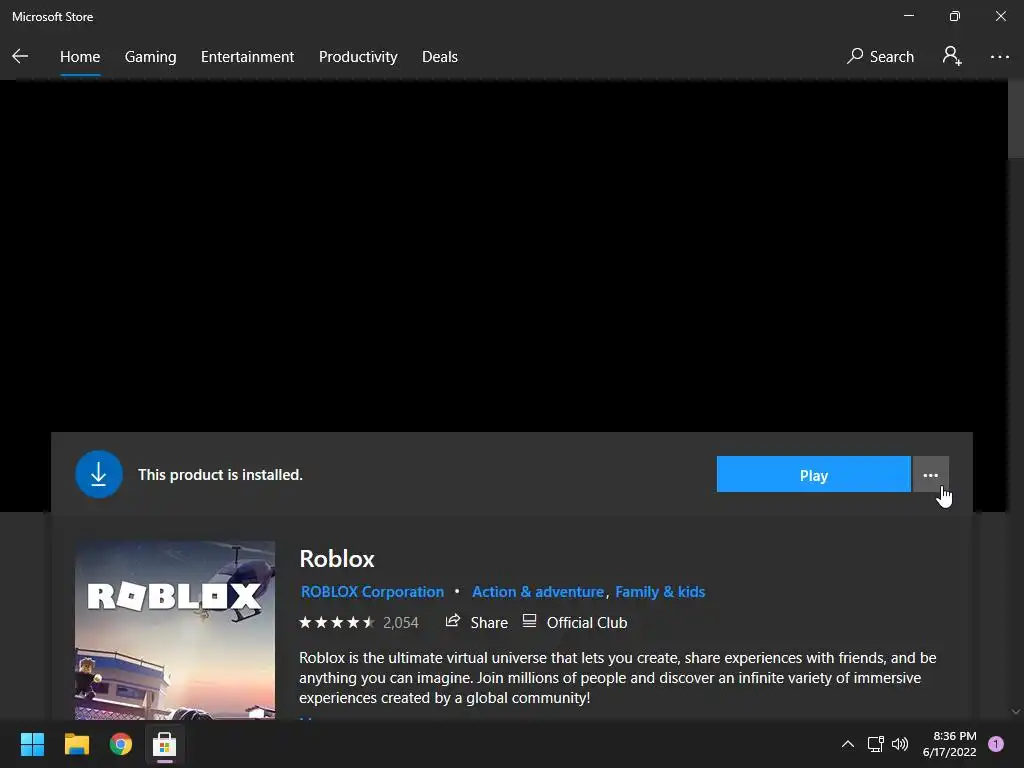
Task: Go back with the arrow icon
Action: coord(20,56)
